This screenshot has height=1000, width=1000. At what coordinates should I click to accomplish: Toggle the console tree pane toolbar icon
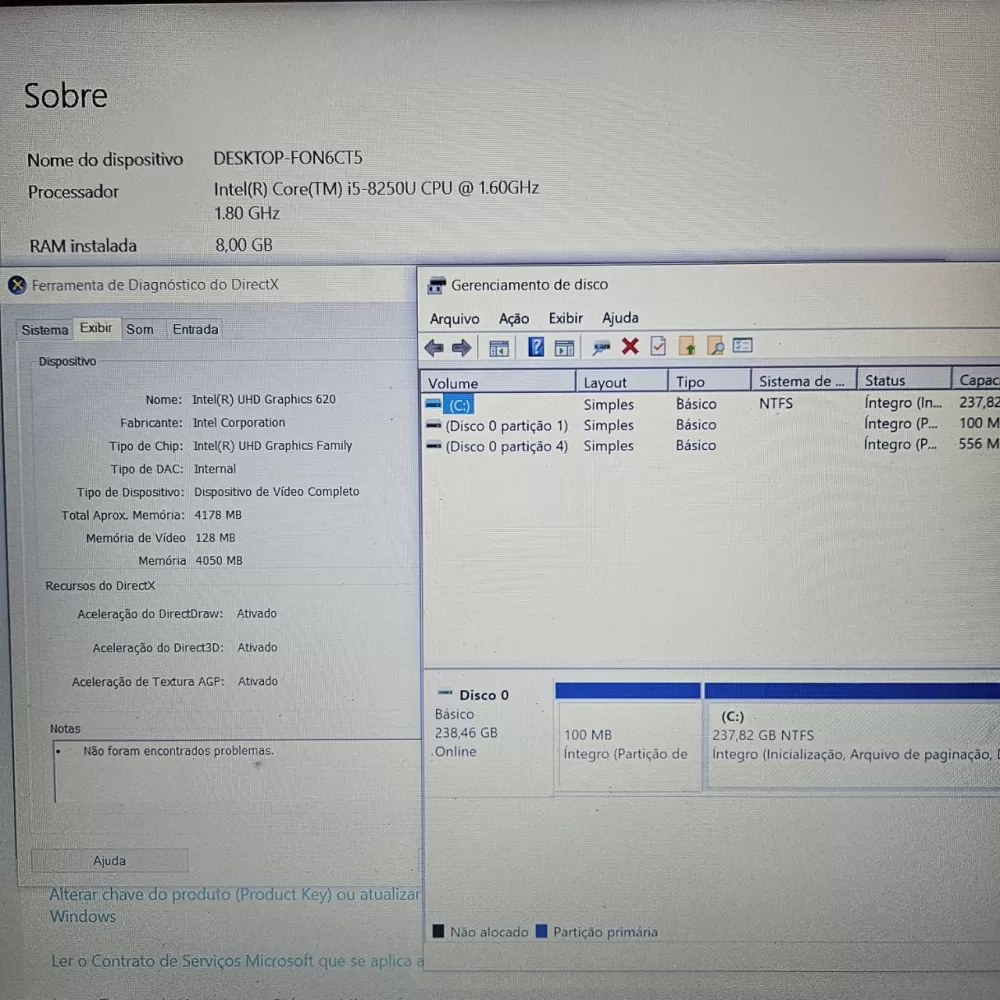pyautogui.click(x=499, y=348)
